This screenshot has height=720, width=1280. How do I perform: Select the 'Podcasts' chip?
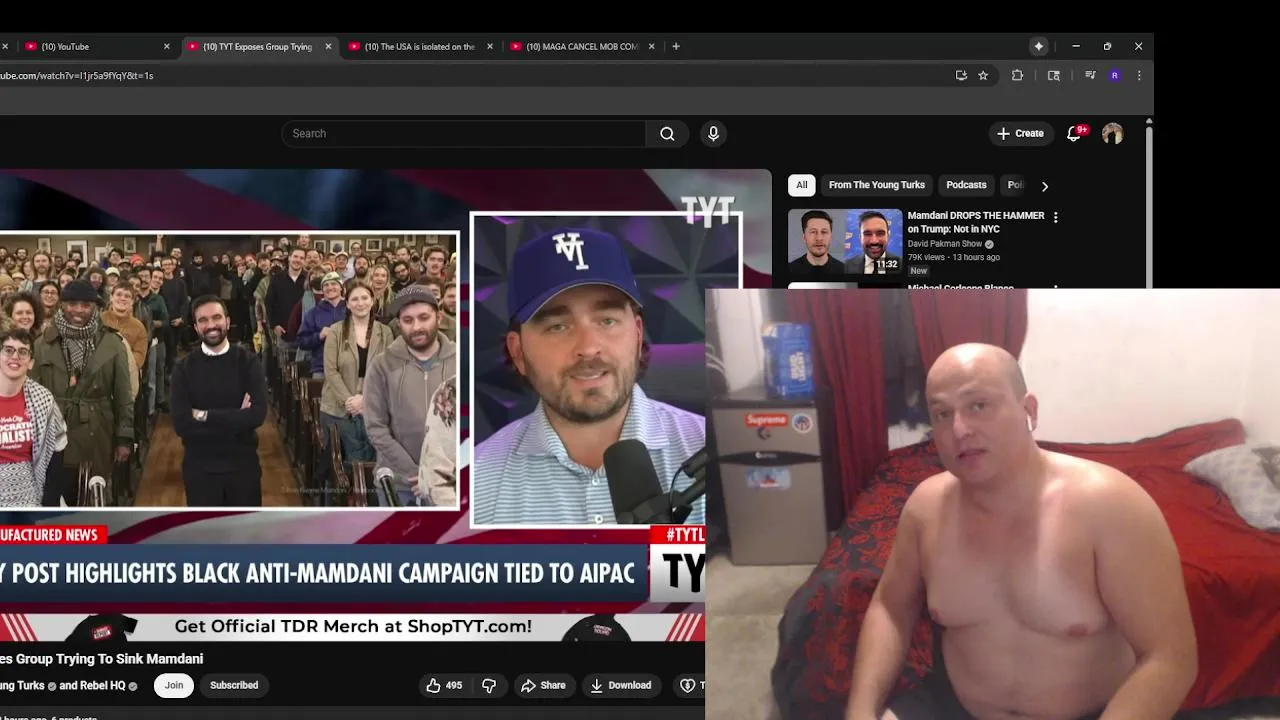pyautogui.click(x=966, y=185)
